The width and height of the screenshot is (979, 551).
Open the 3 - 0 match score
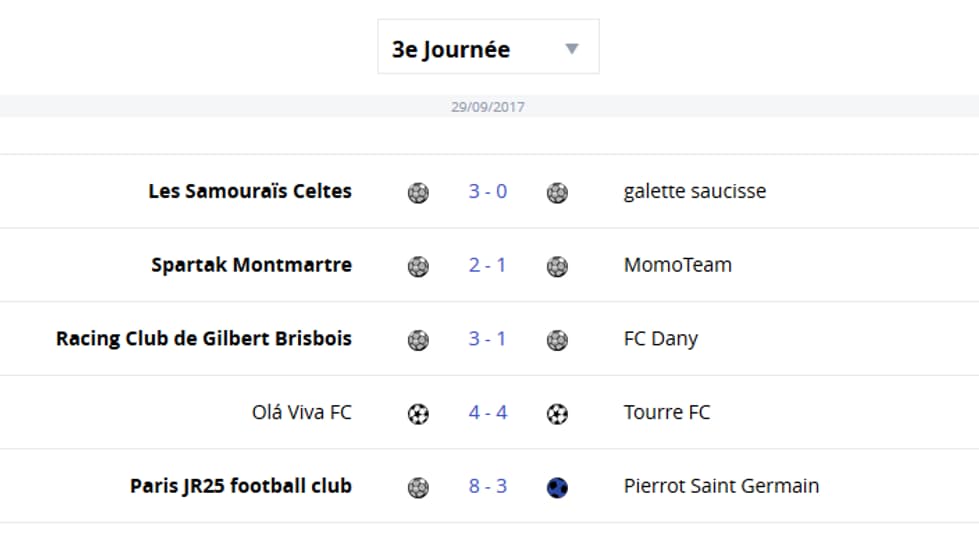[488, 191]
